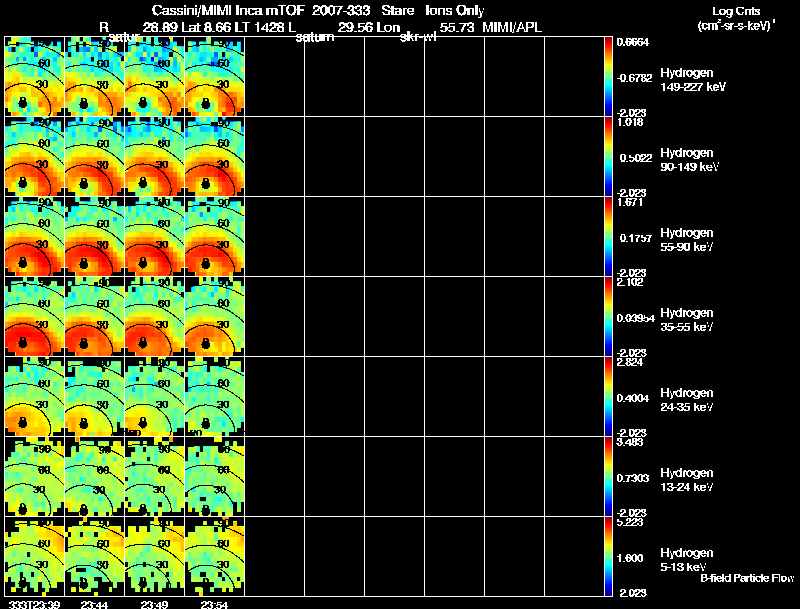Viewport: 800px width, 609px height.
Task: Click the "Hydrogen 55-90 keV" label
Action: point(687,240)
